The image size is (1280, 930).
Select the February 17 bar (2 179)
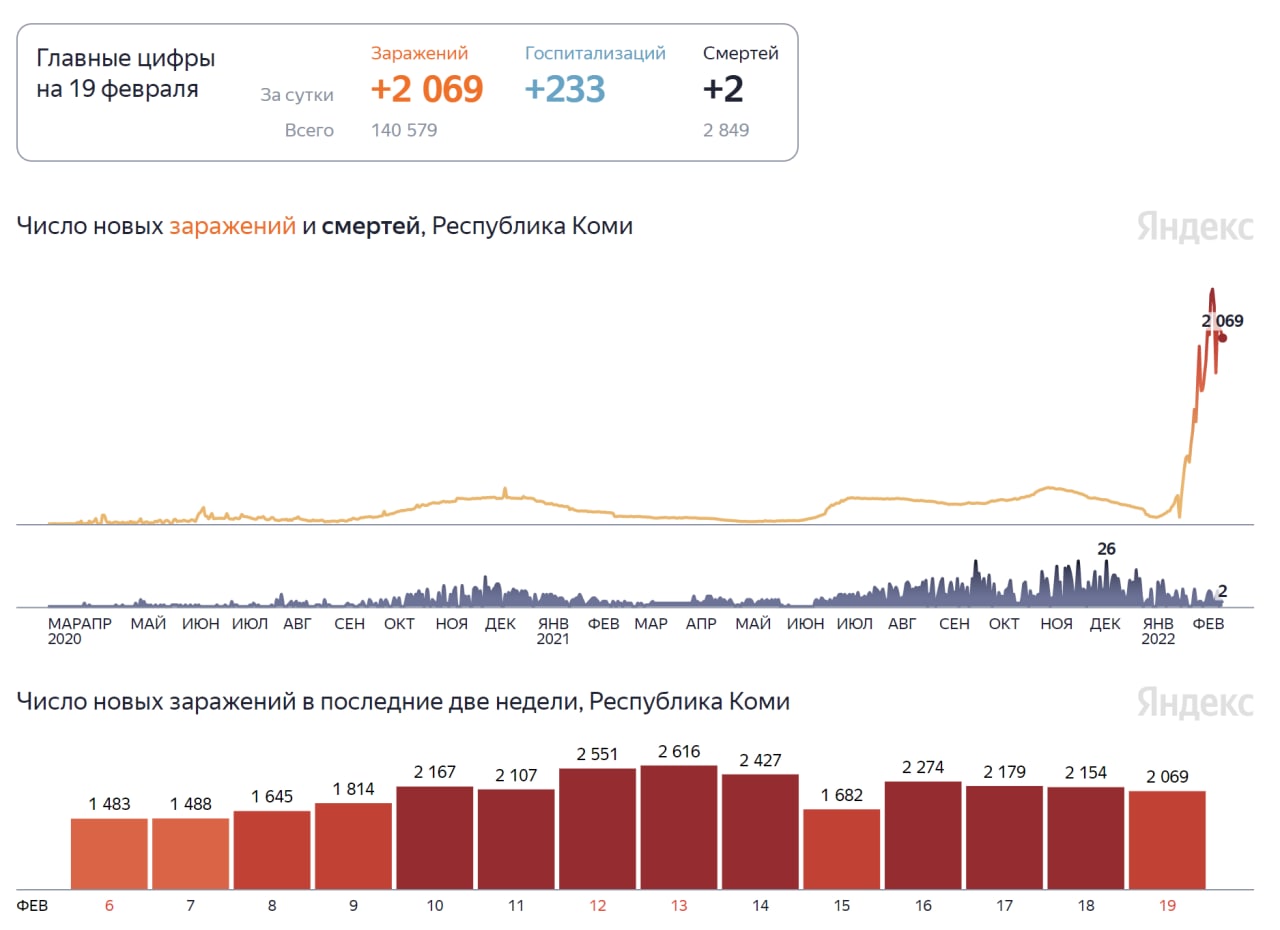1004,837
